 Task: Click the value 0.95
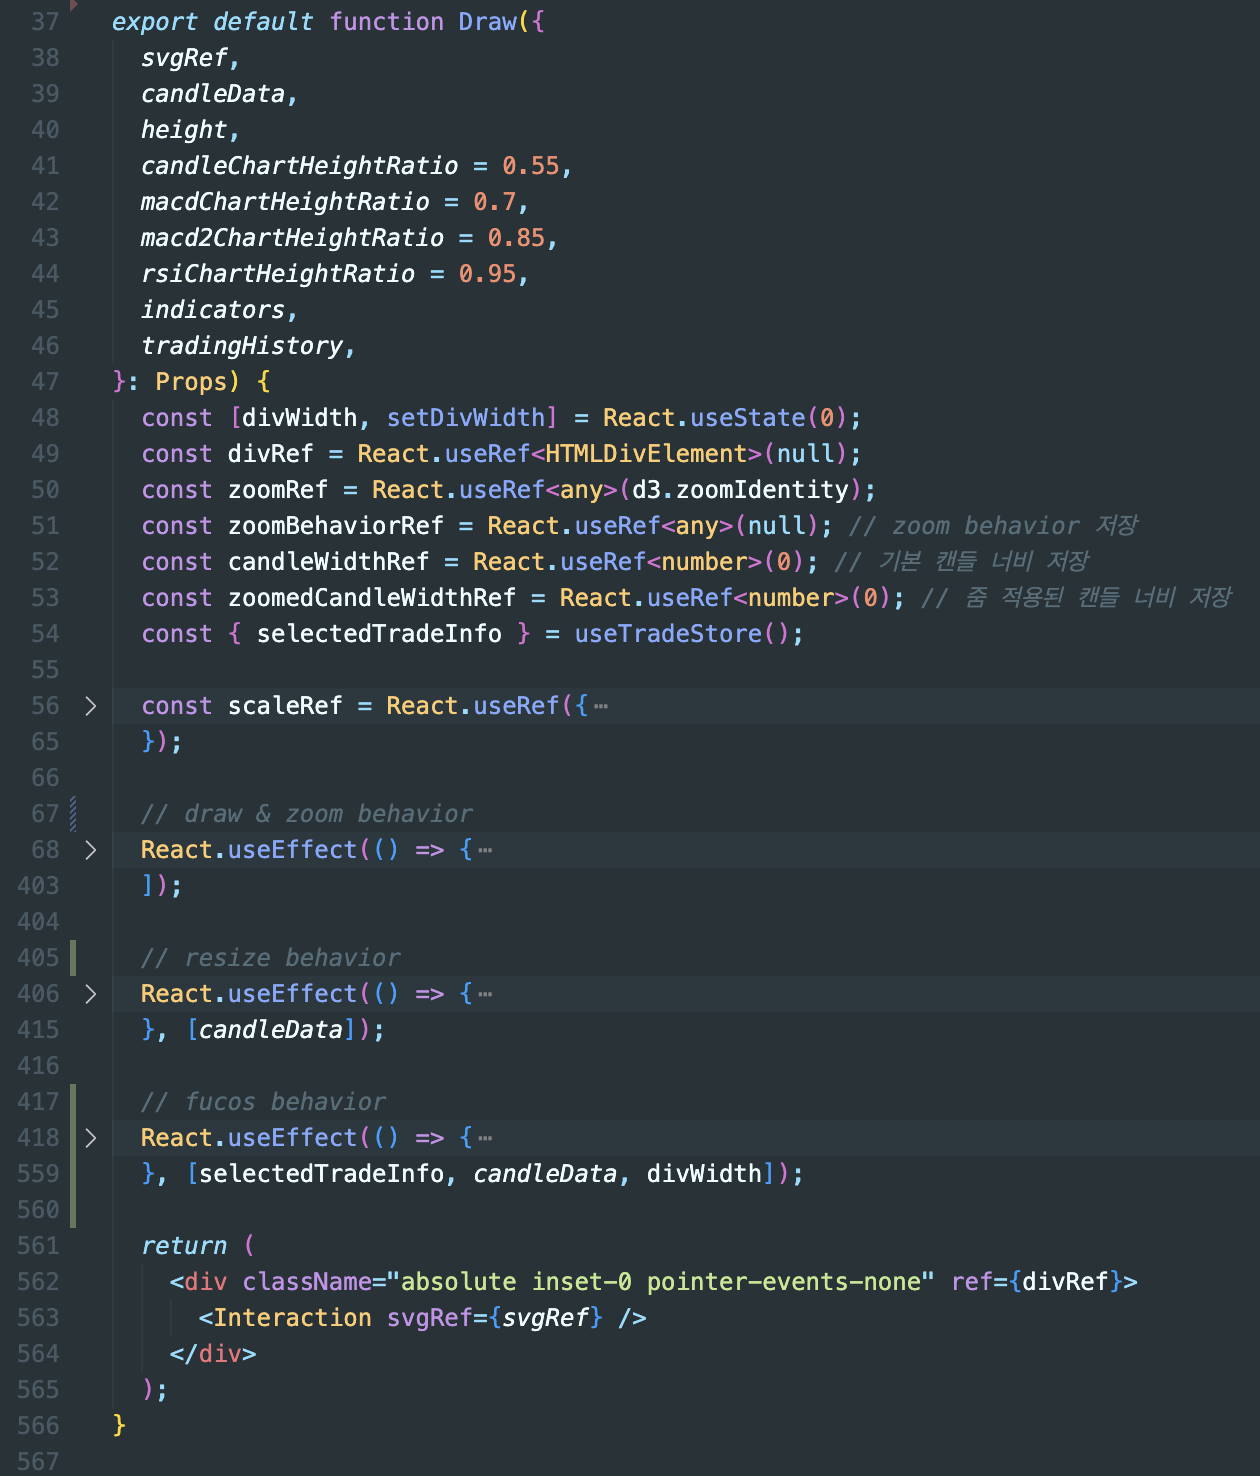click(x=488, y=274)
